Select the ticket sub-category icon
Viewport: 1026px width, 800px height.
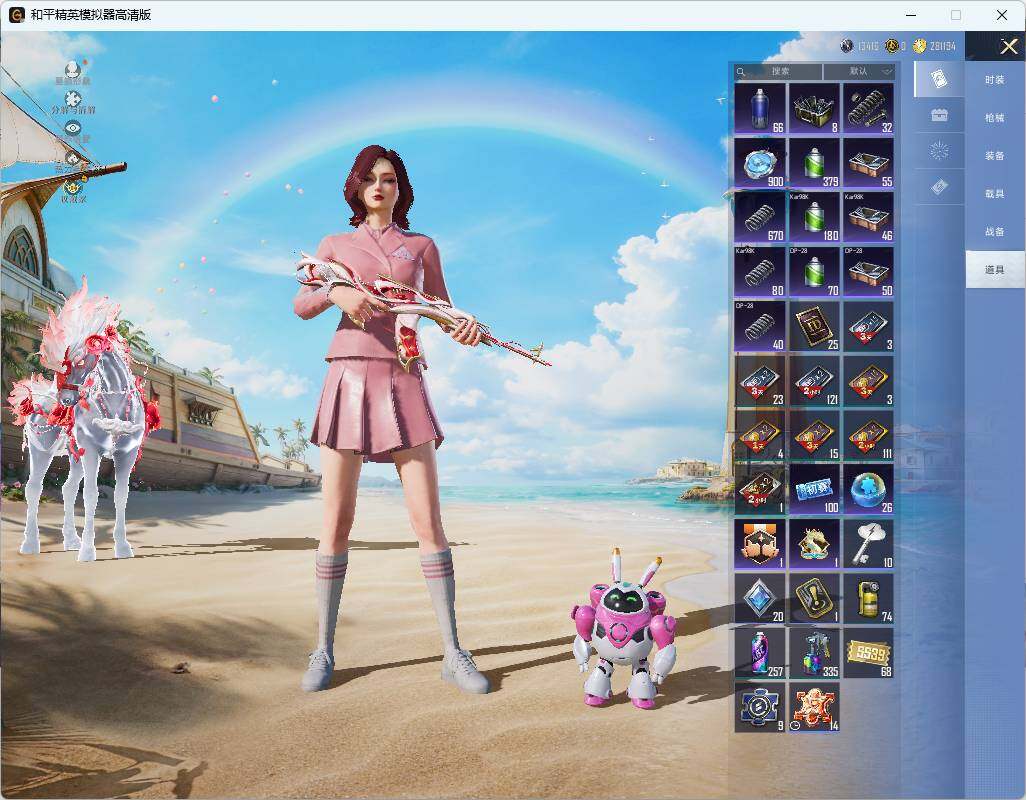click(x=939, y=188)
